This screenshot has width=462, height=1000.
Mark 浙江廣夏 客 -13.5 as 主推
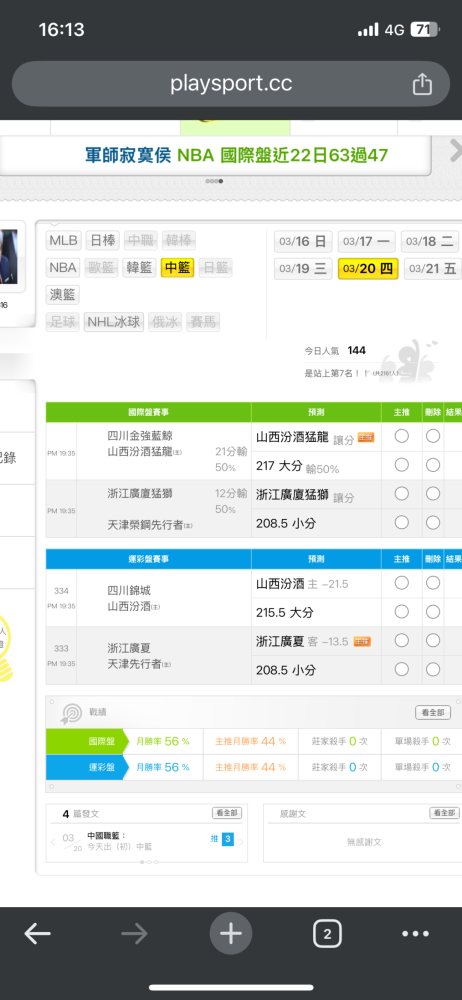click(401, 640)
